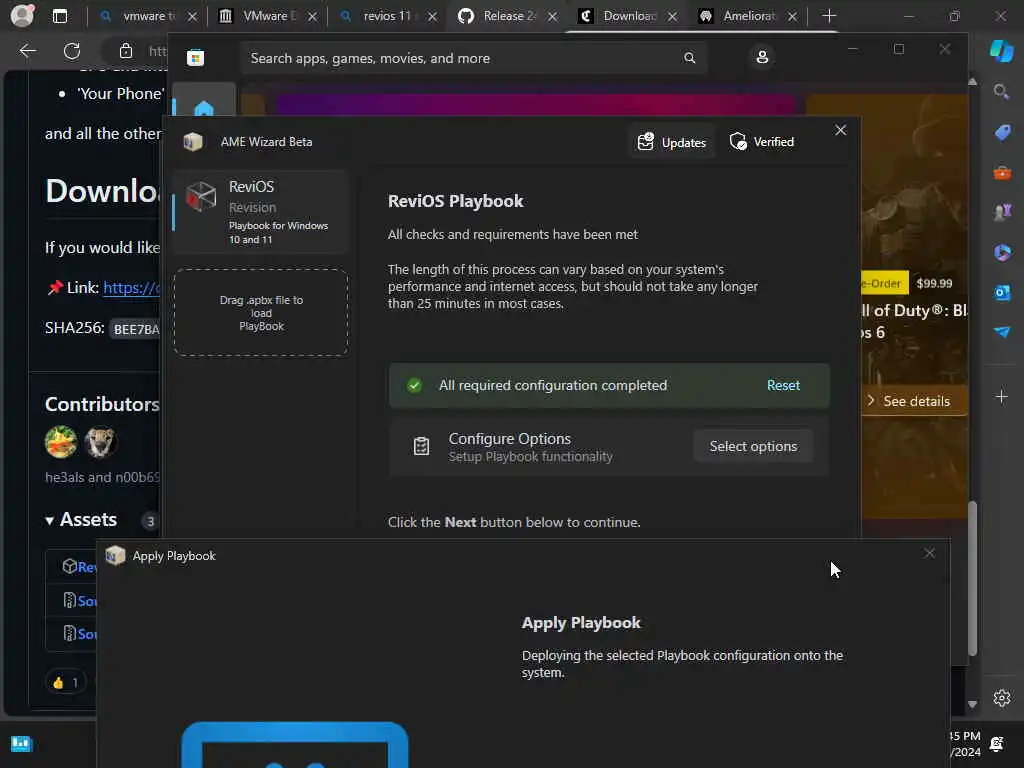Image resolution: width=1024 pixels, height=768 pixels.
Task: Click the Microsoft Store search field
Action: point(473,58)
